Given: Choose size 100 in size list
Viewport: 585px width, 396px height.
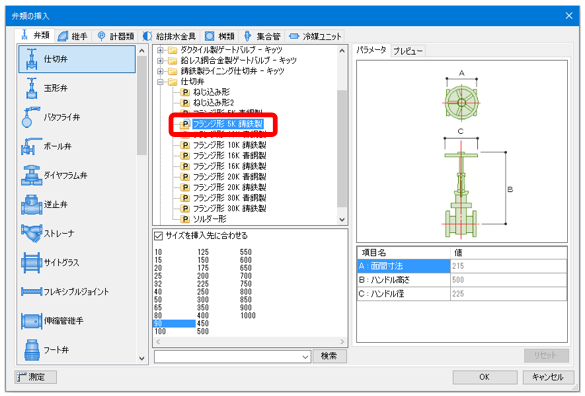Looking at the screenshot, I should point(160,331).
